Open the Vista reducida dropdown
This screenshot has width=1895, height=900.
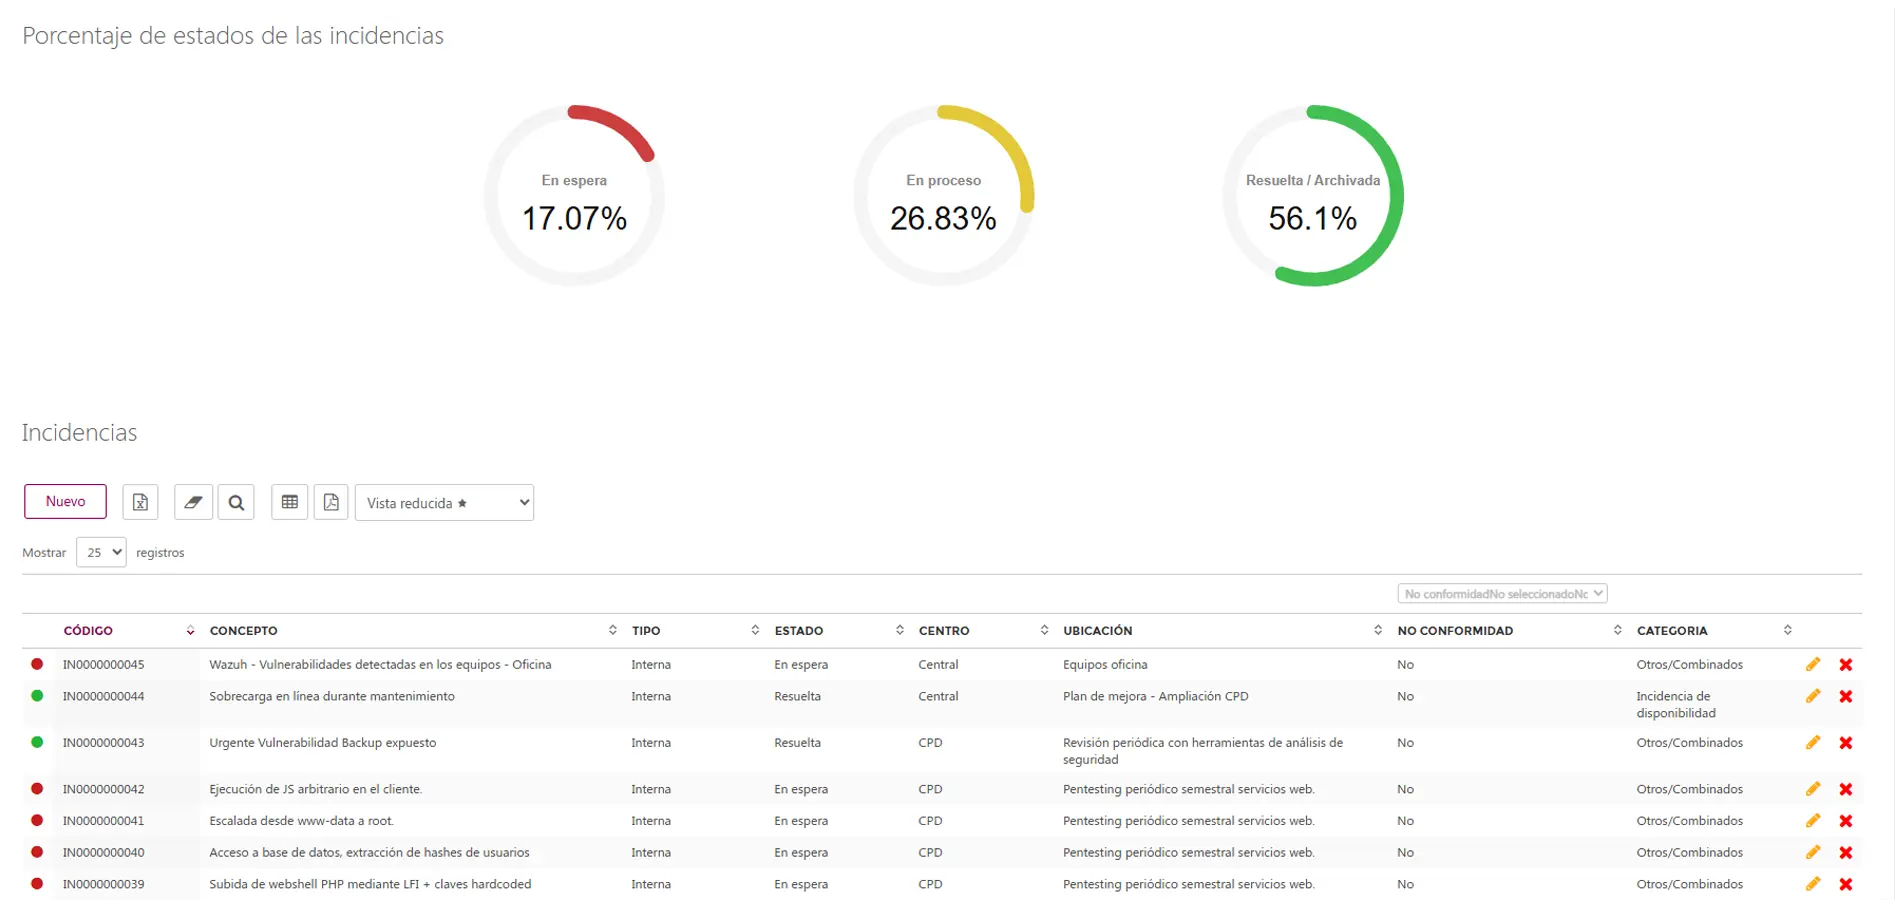click(x=444, y=503)
